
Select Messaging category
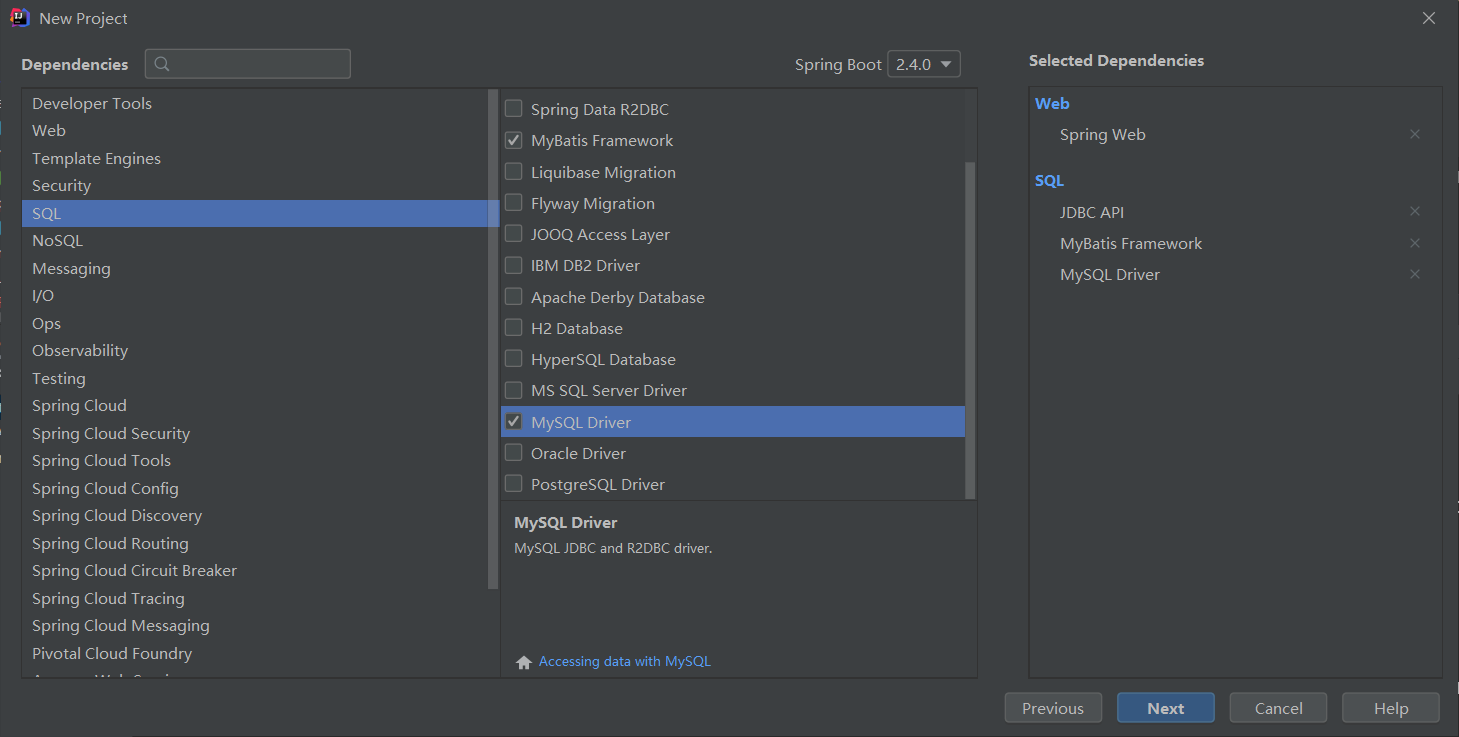(x=255, y=268)
